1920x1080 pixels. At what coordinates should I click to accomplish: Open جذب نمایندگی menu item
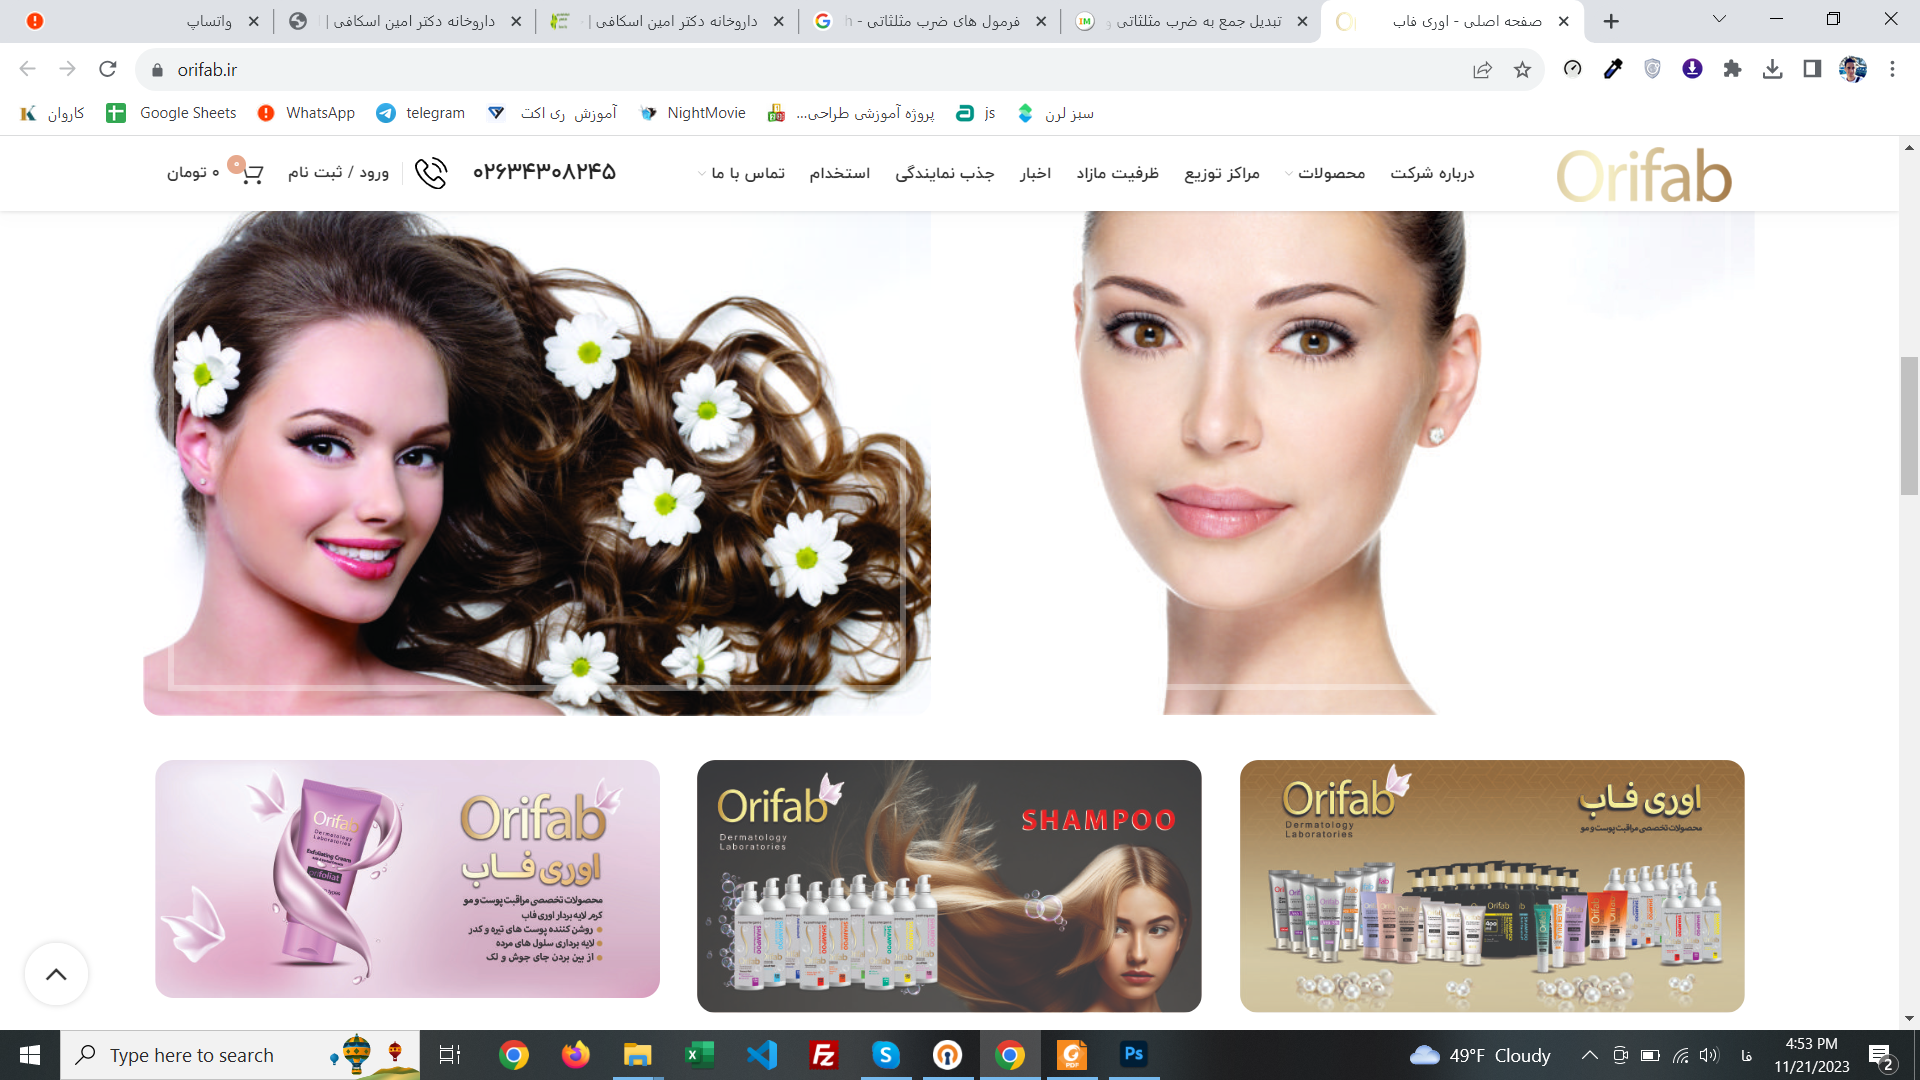tap(944, 173)
